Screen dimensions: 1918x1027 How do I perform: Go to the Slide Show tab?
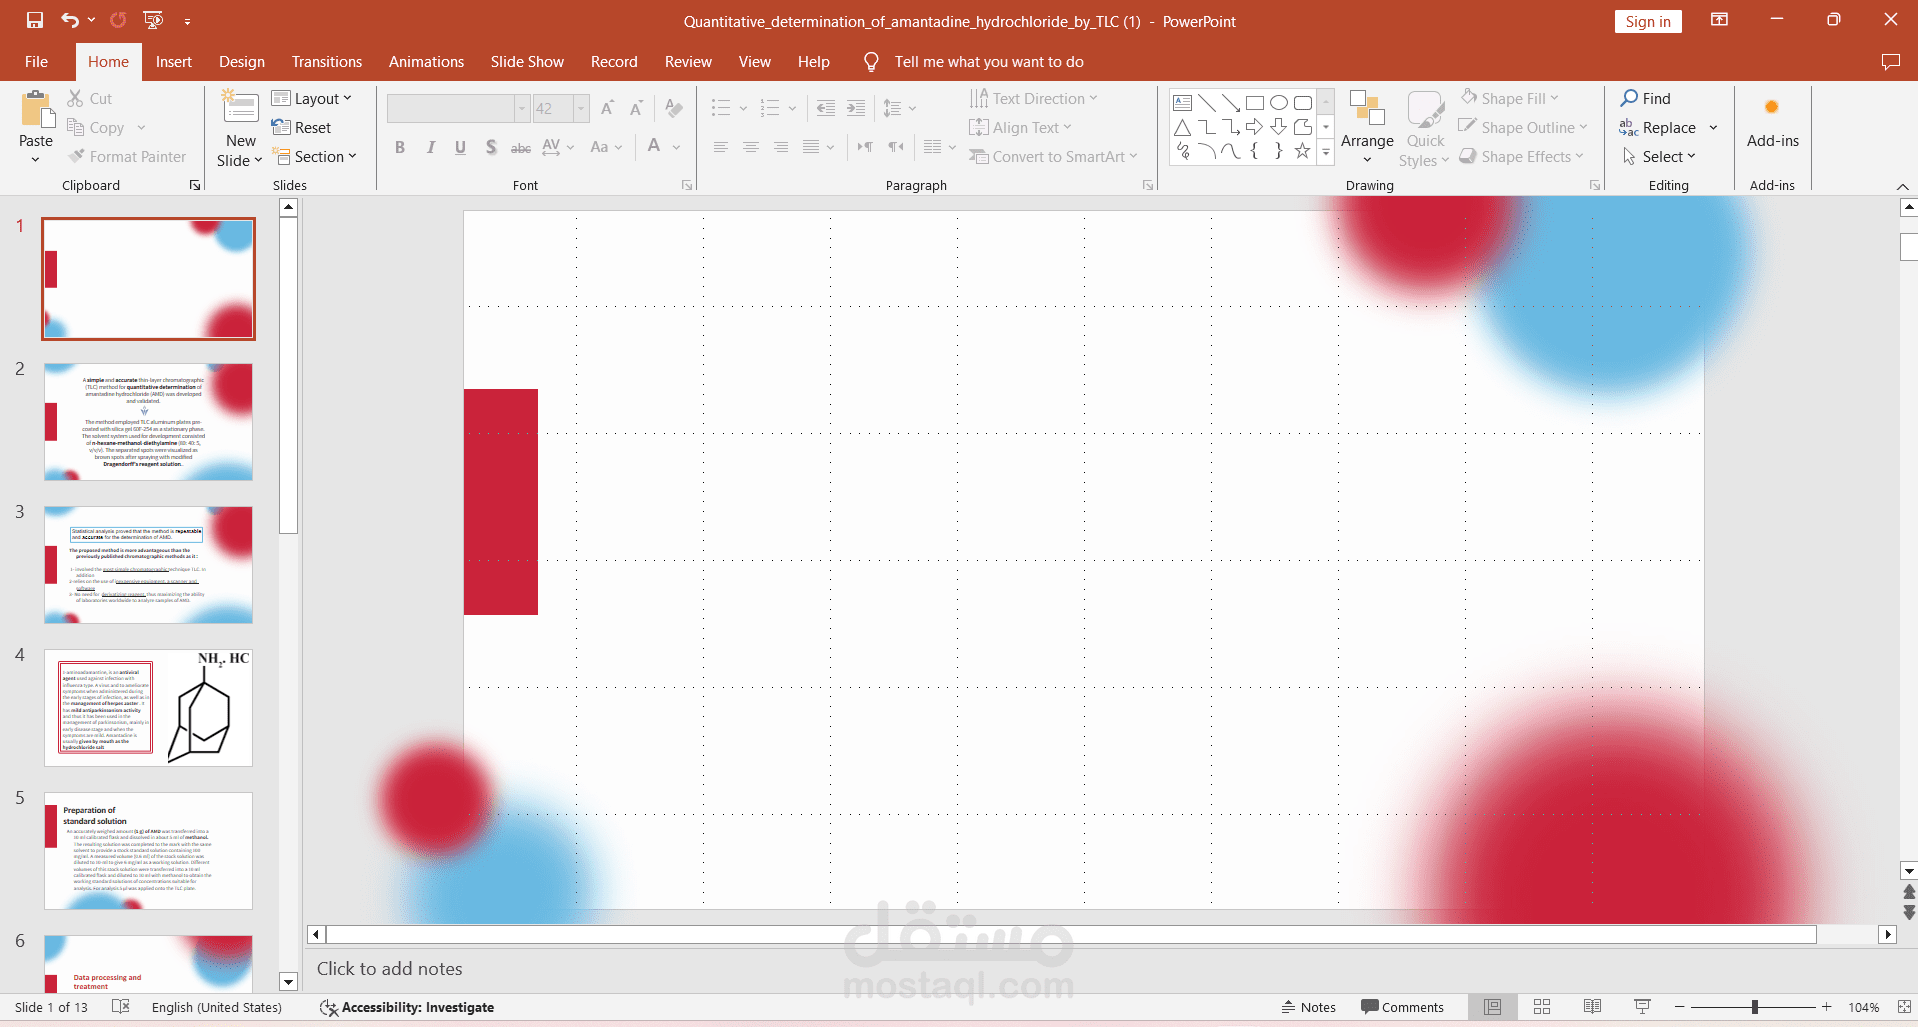coord(527,62)
